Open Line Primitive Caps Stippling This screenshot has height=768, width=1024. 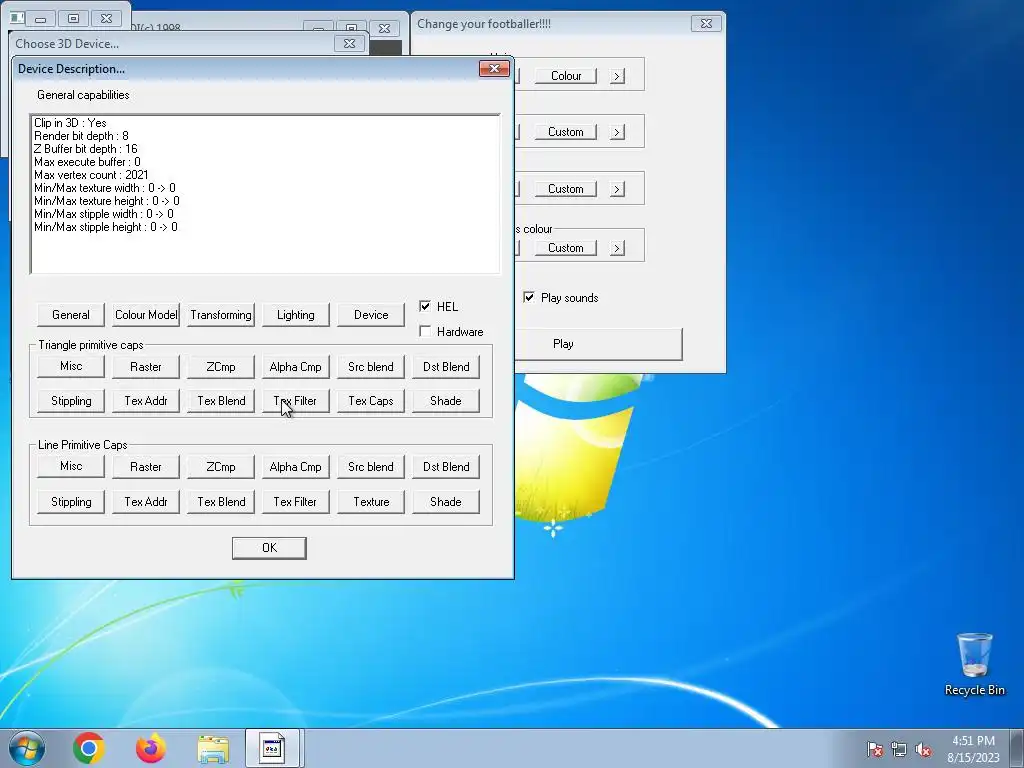point(71,502)
